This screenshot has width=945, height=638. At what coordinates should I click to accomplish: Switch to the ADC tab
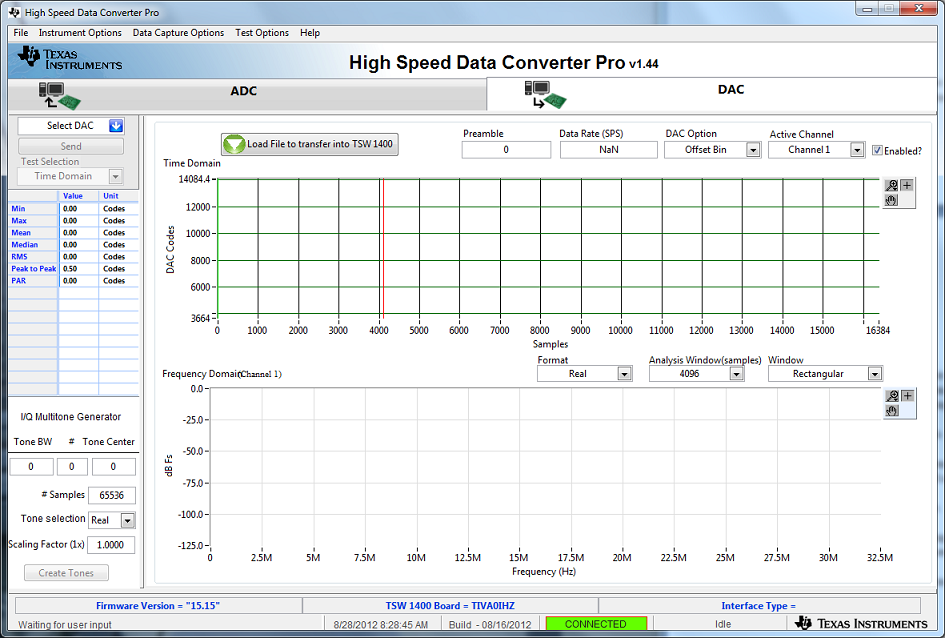(244, 90)
